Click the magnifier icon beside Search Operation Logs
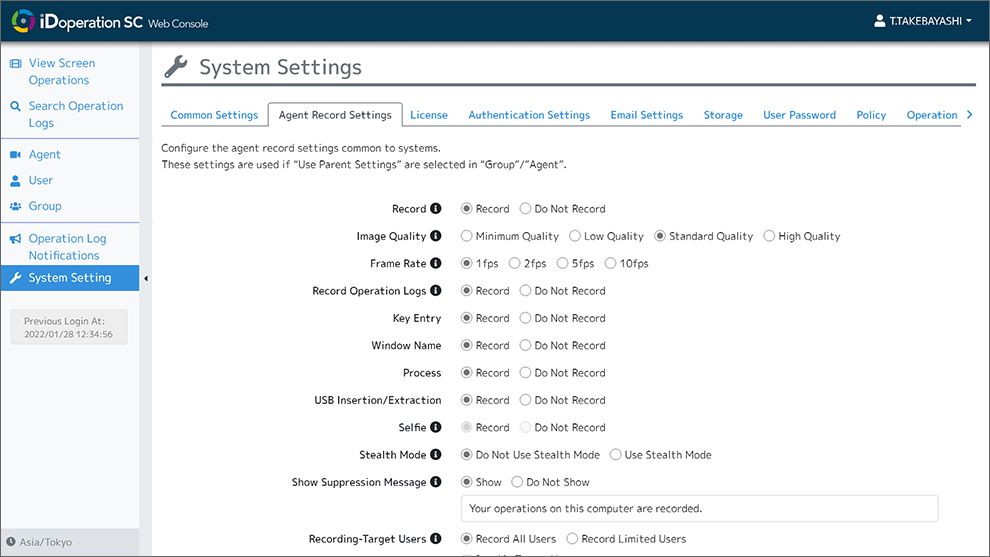Screen dimensions: 990x557 coord(15,106)
